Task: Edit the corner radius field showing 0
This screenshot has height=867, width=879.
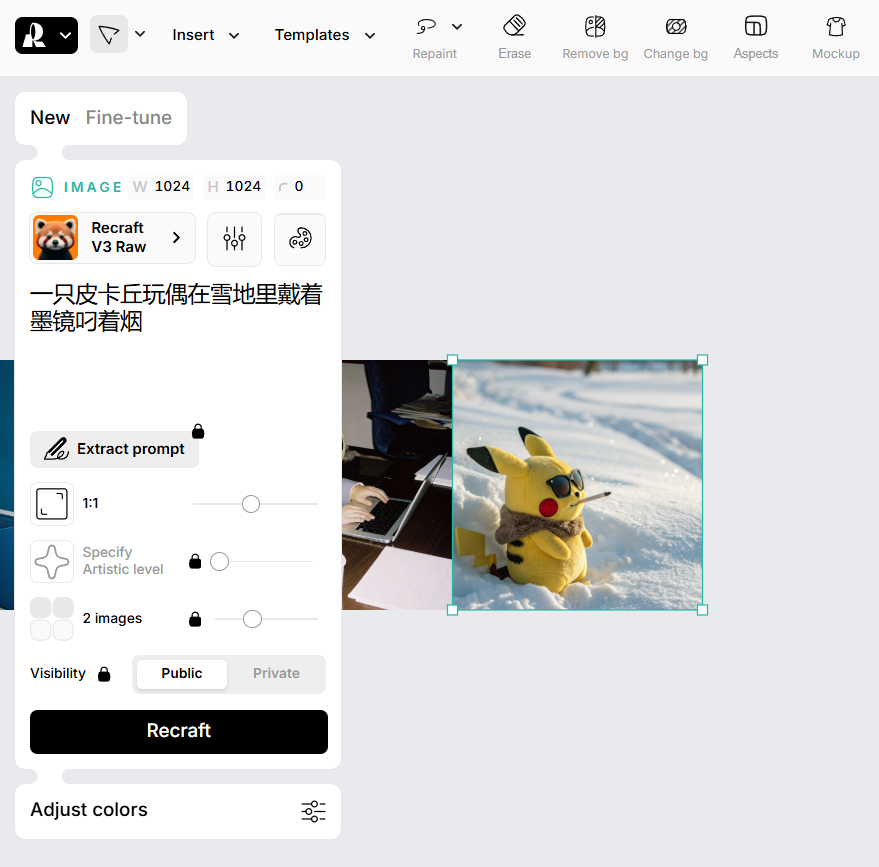Action: [x=299, y=187]
